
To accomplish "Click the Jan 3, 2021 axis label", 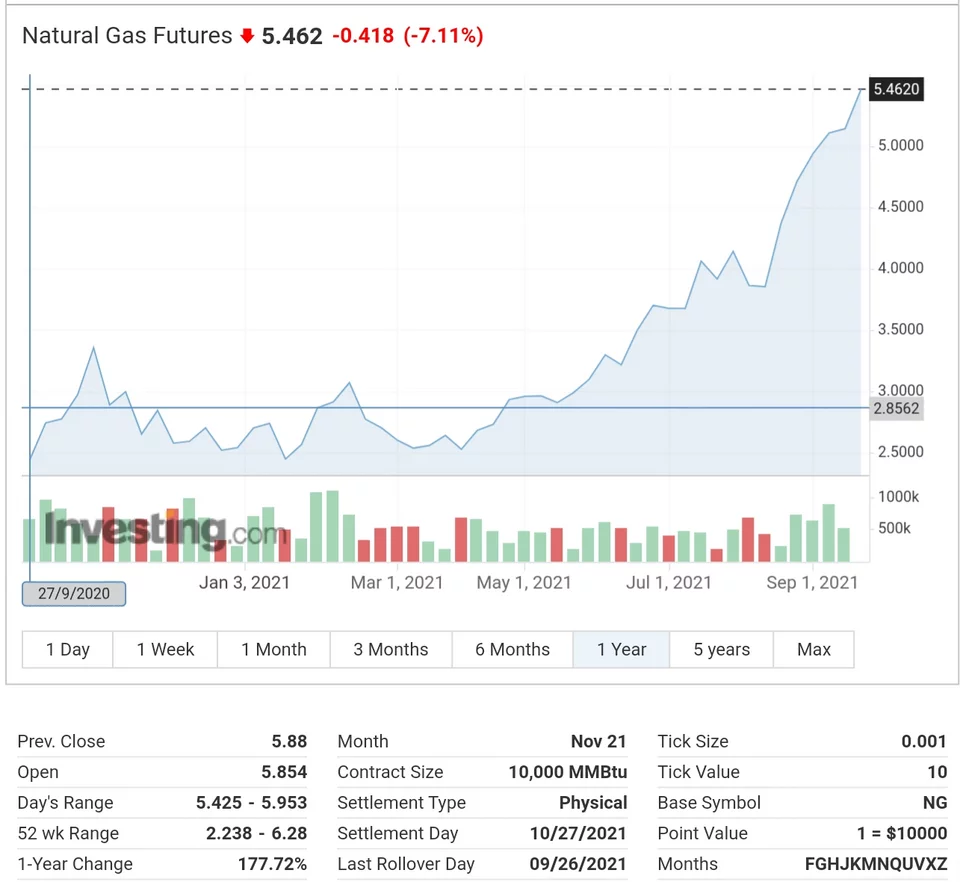I will (244, 582).
